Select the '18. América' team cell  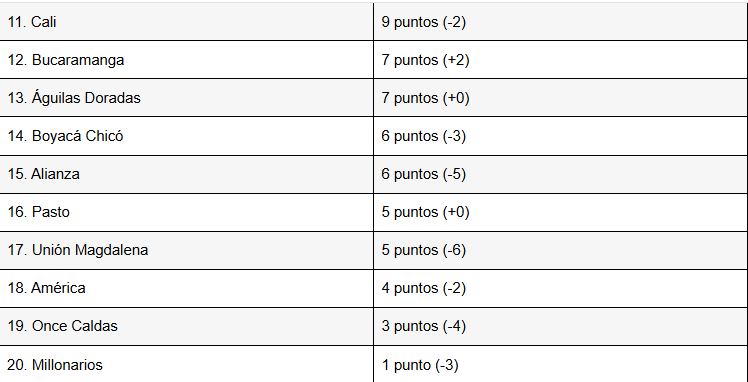pos(187,289)
